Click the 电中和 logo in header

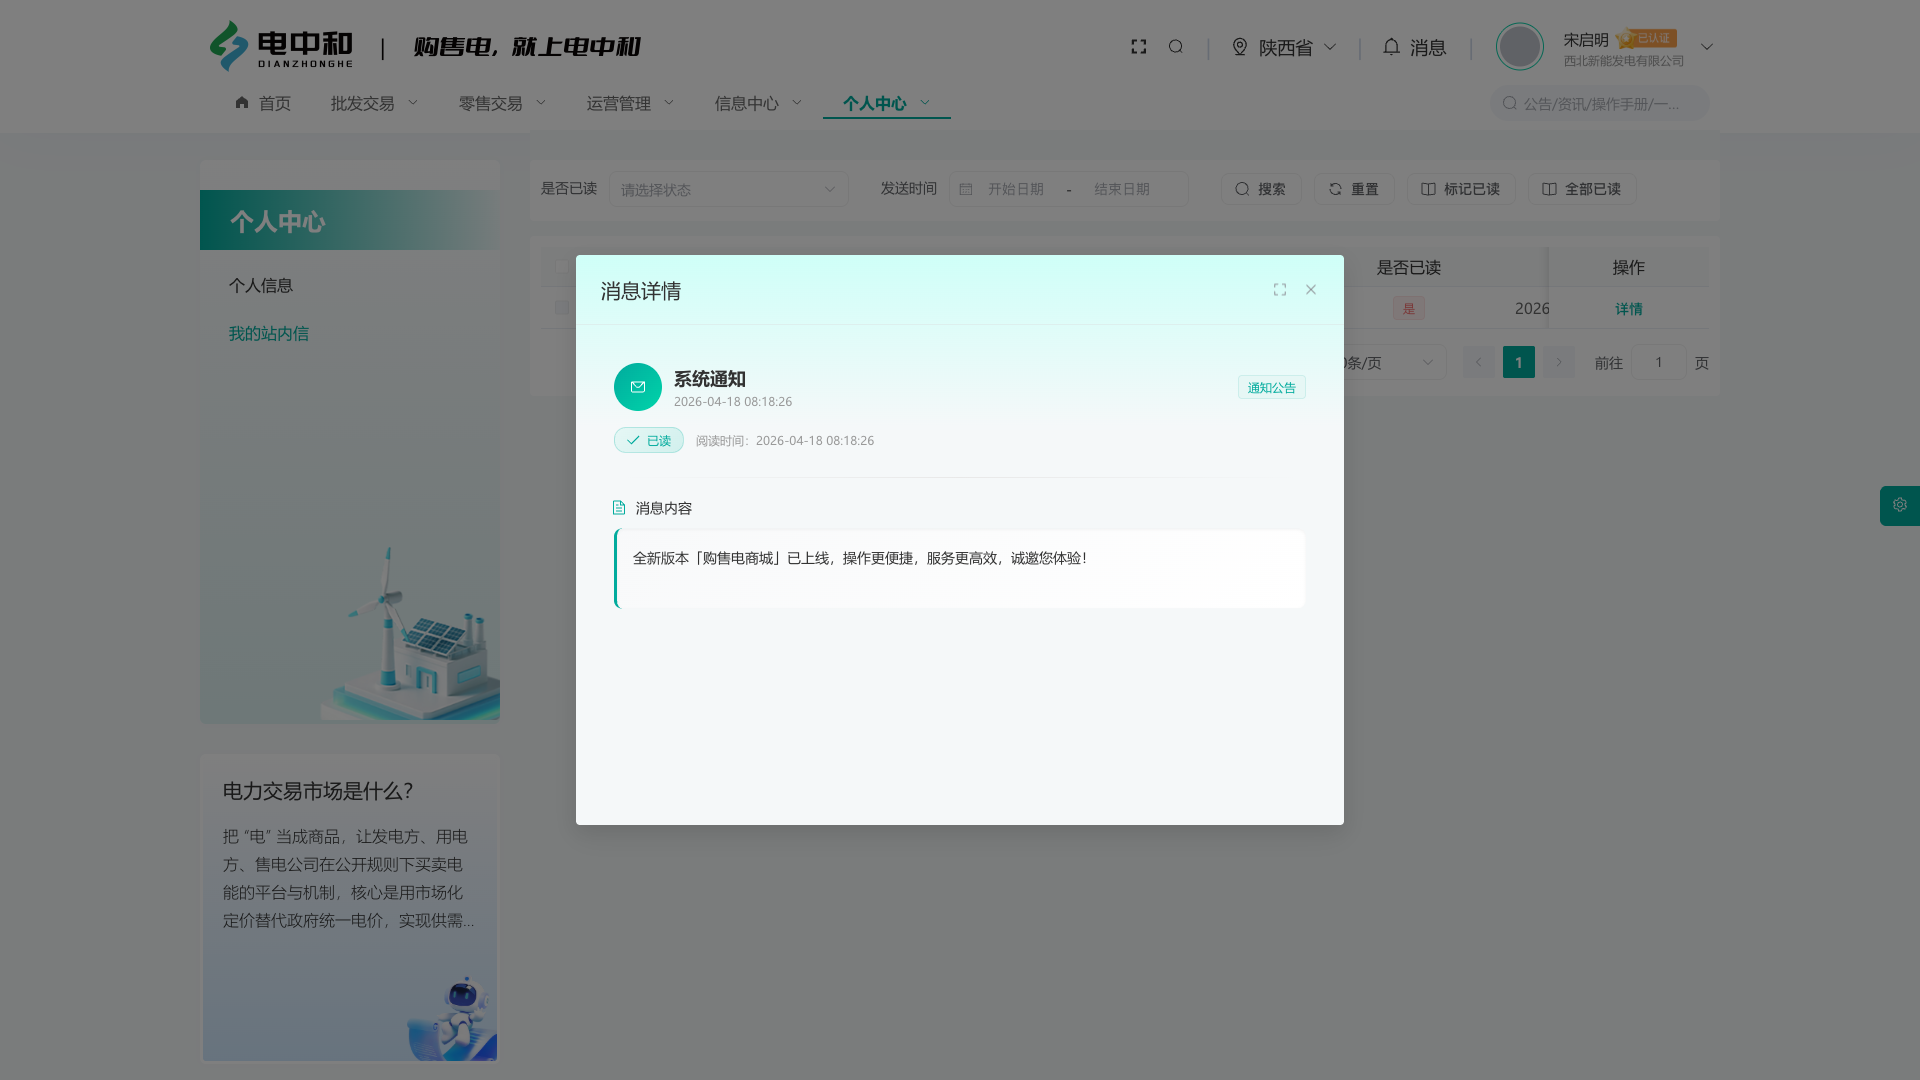281,46
